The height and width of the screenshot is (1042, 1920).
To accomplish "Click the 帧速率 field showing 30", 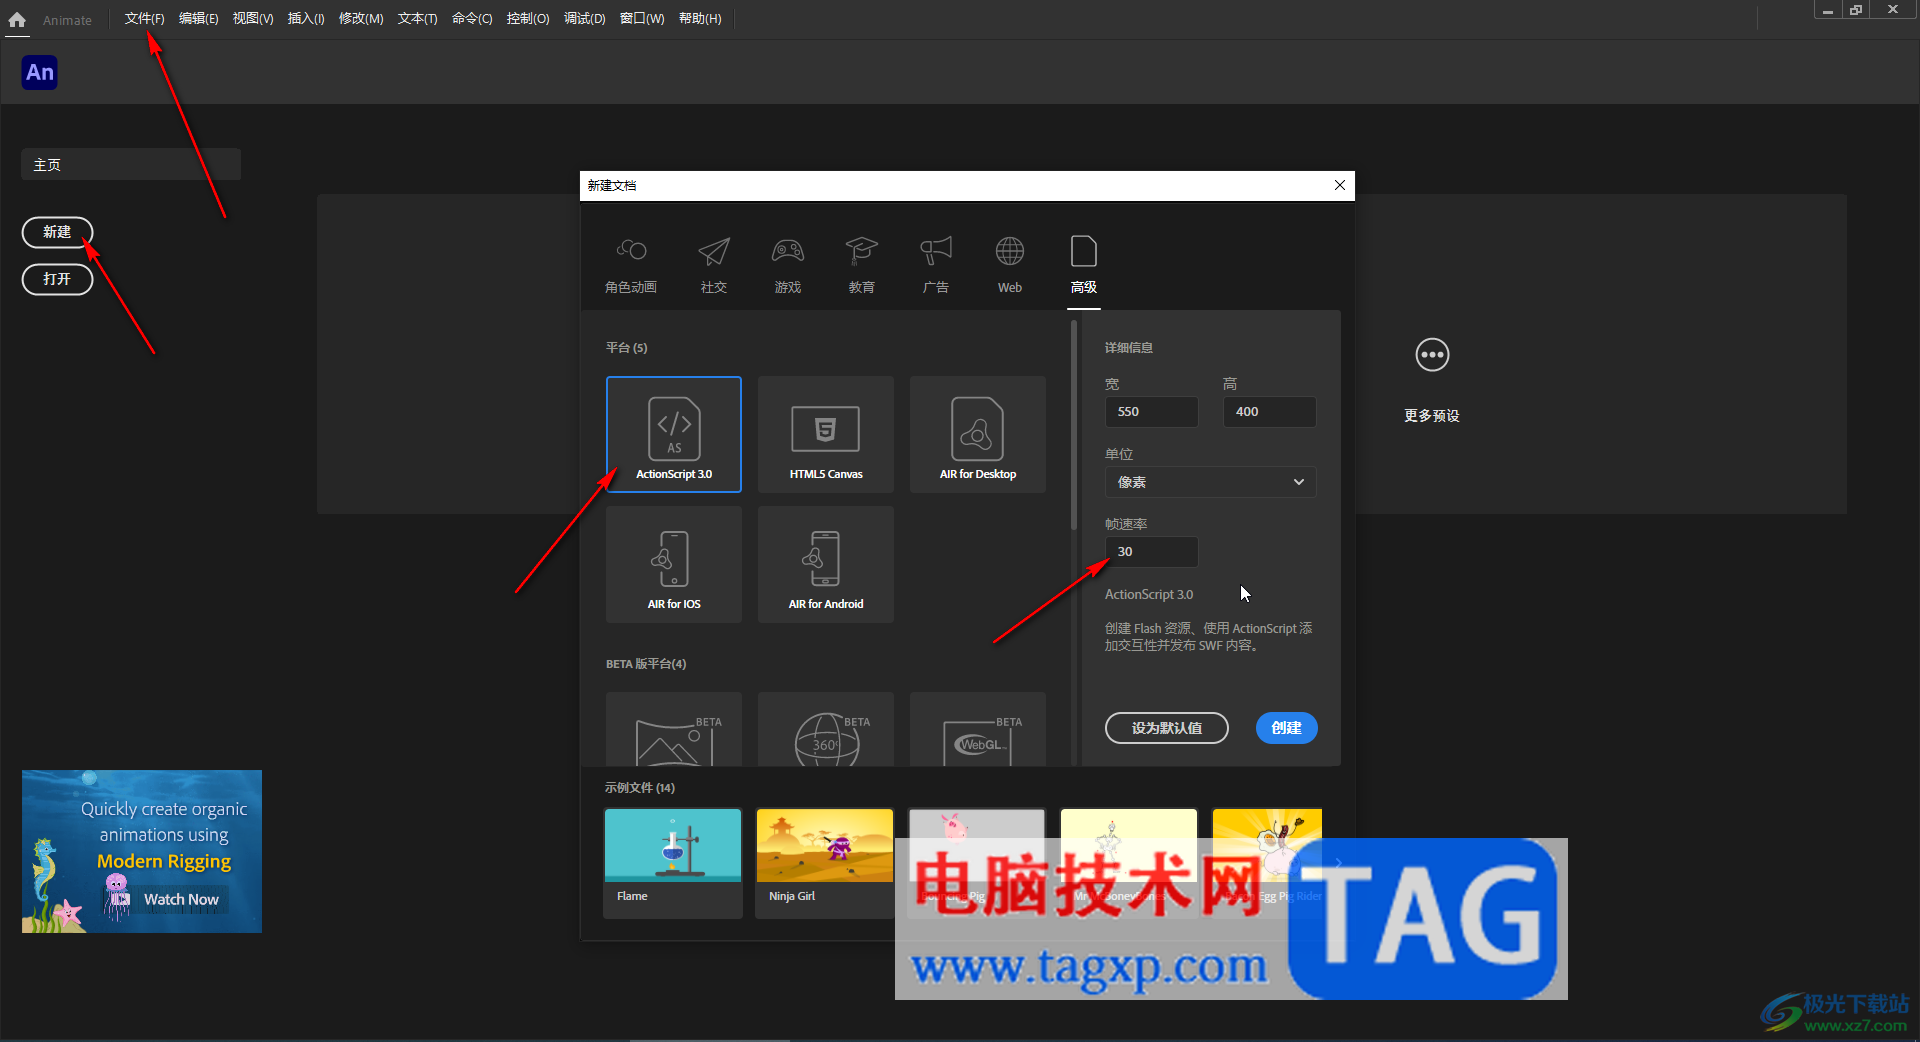I will point(1151,552).
